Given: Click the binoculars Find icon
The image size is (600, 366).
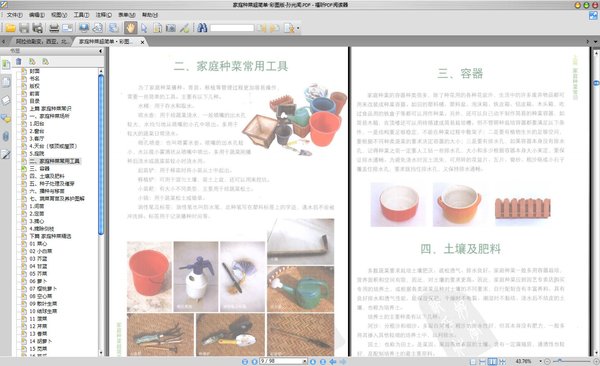Looking at the screenshot, I should 202,28.
